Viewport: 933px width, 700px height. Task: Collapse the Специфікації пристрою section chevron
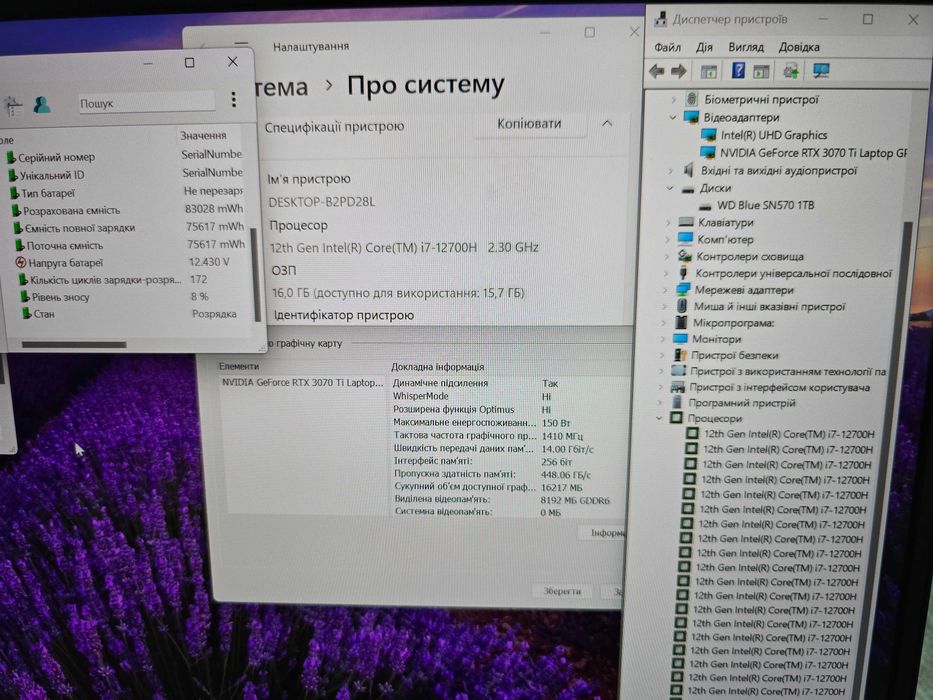pos(607,124)
